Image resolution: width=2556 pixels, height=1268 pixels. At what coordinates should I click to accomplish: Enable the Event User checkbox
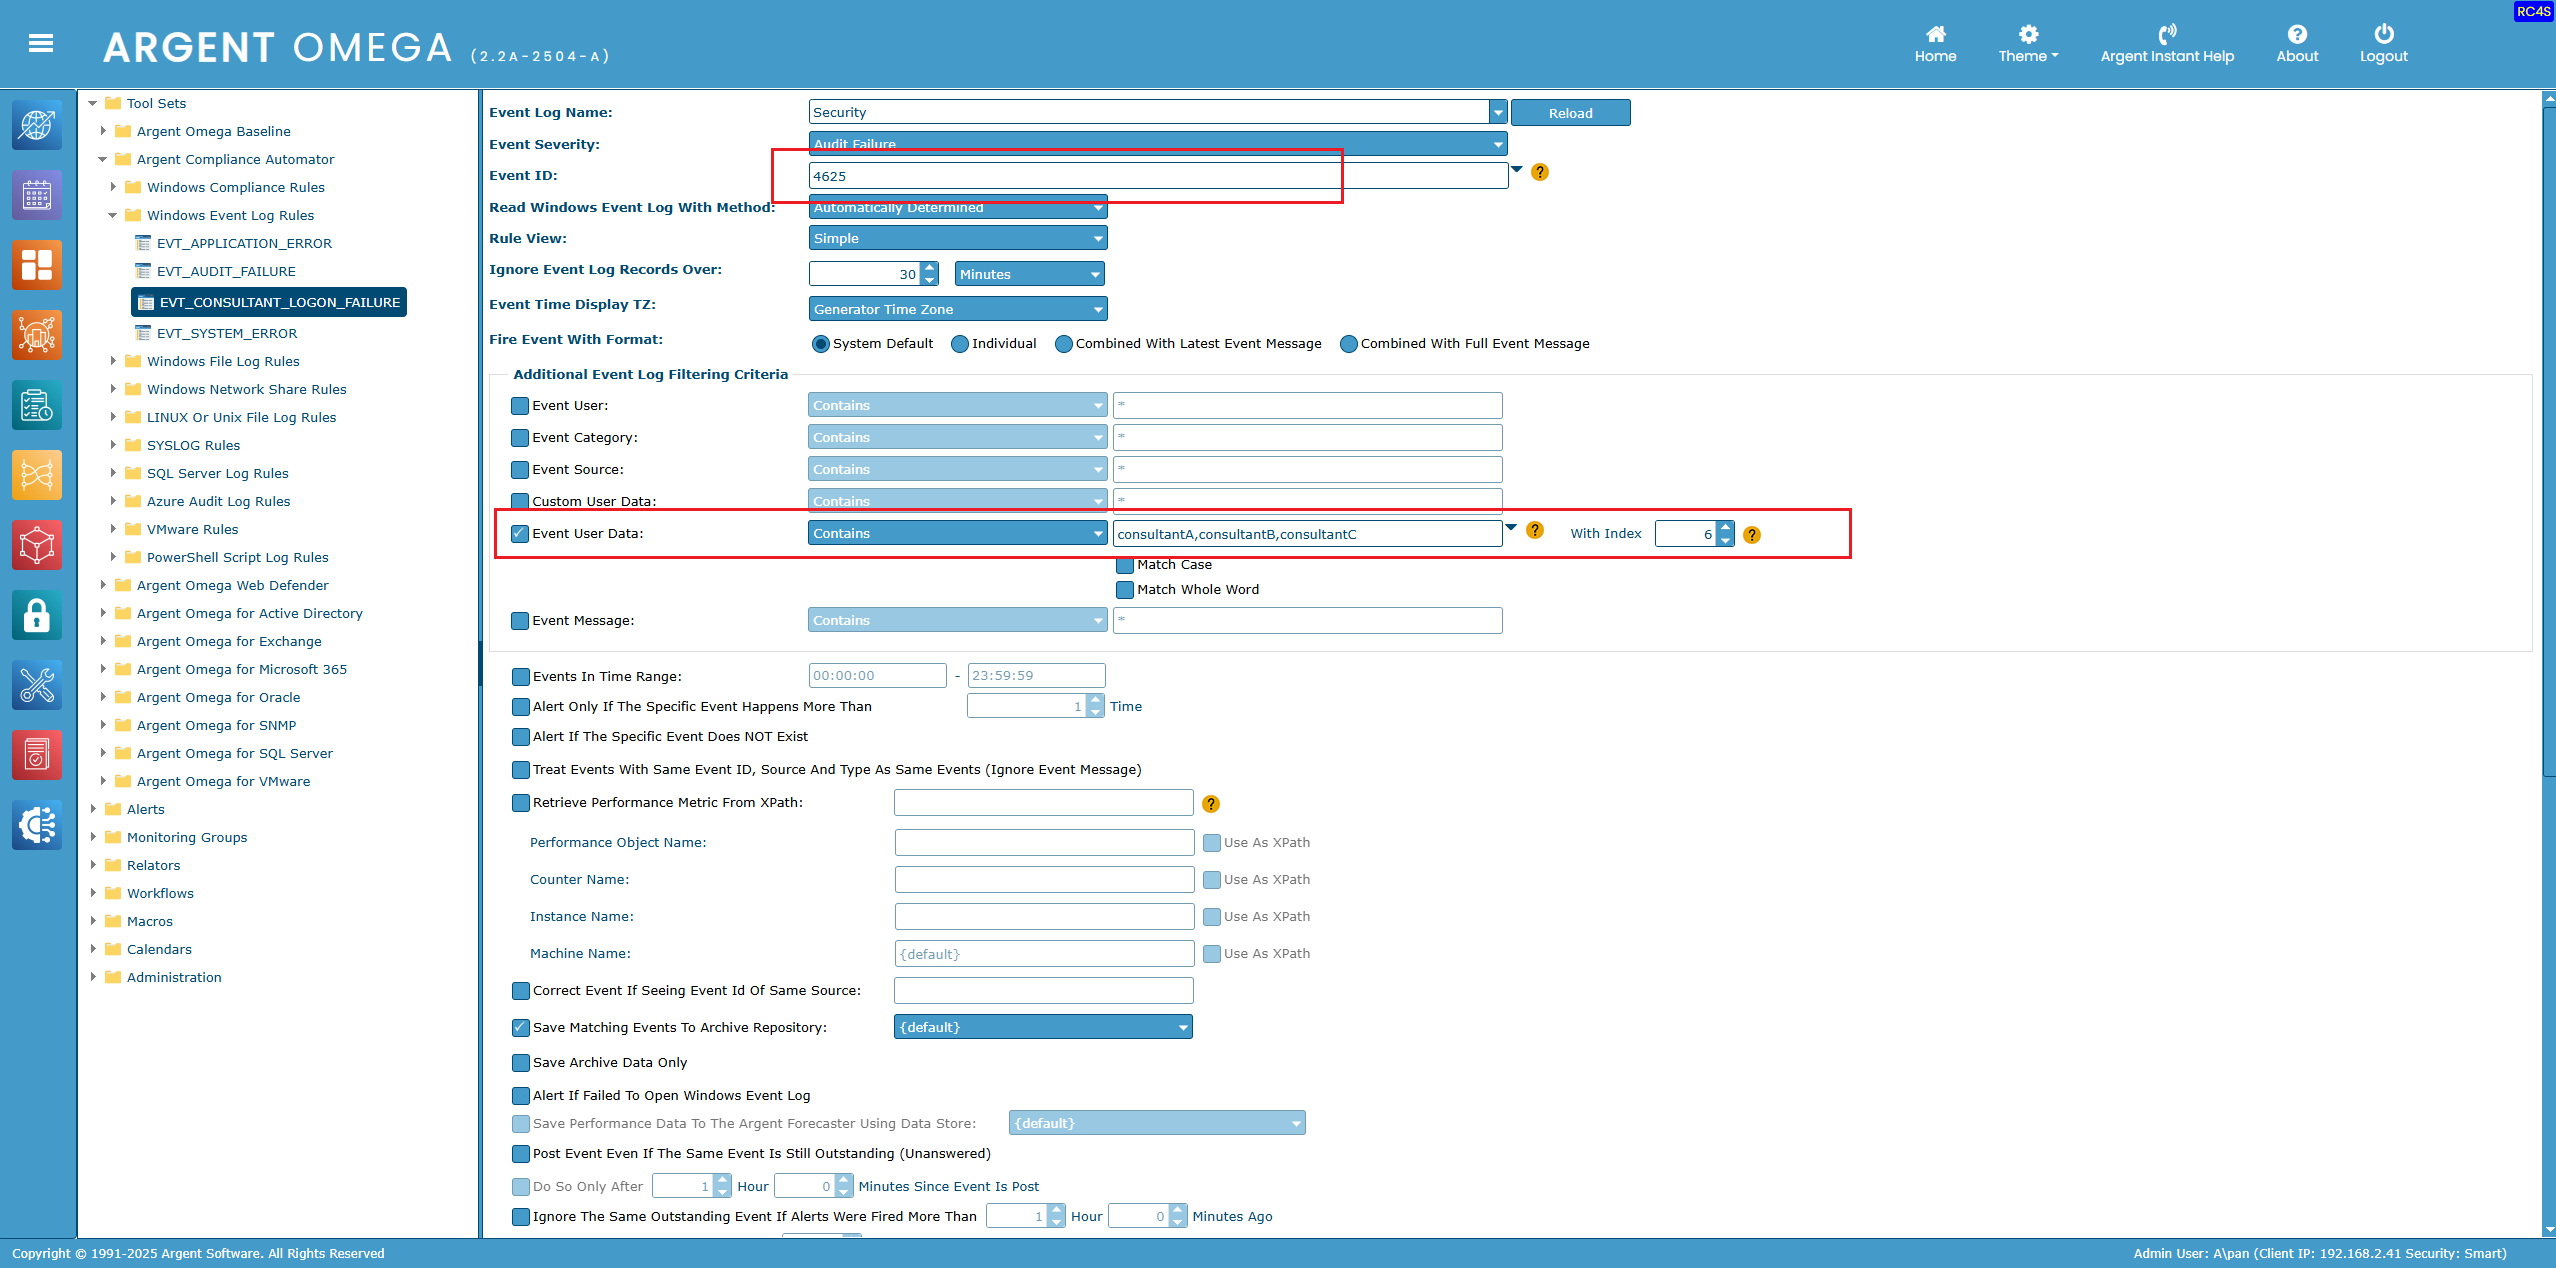pyautogui.click(x=520, y=406)
